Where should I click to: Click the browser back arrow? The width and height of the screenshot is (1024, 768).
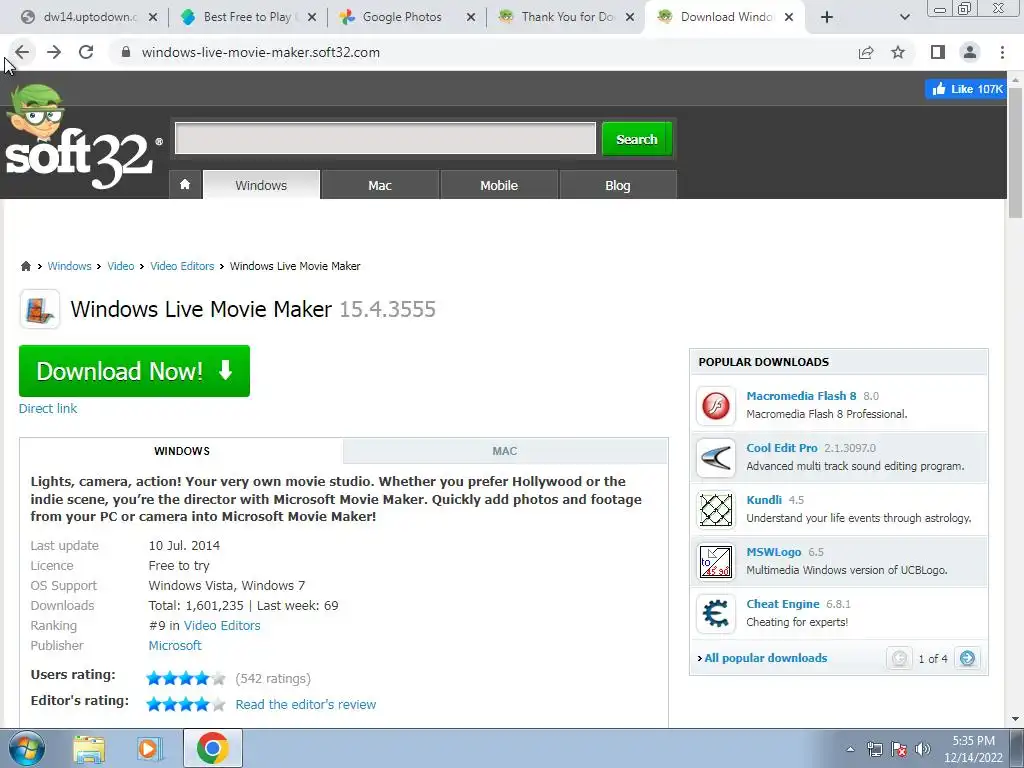[22, 52]
